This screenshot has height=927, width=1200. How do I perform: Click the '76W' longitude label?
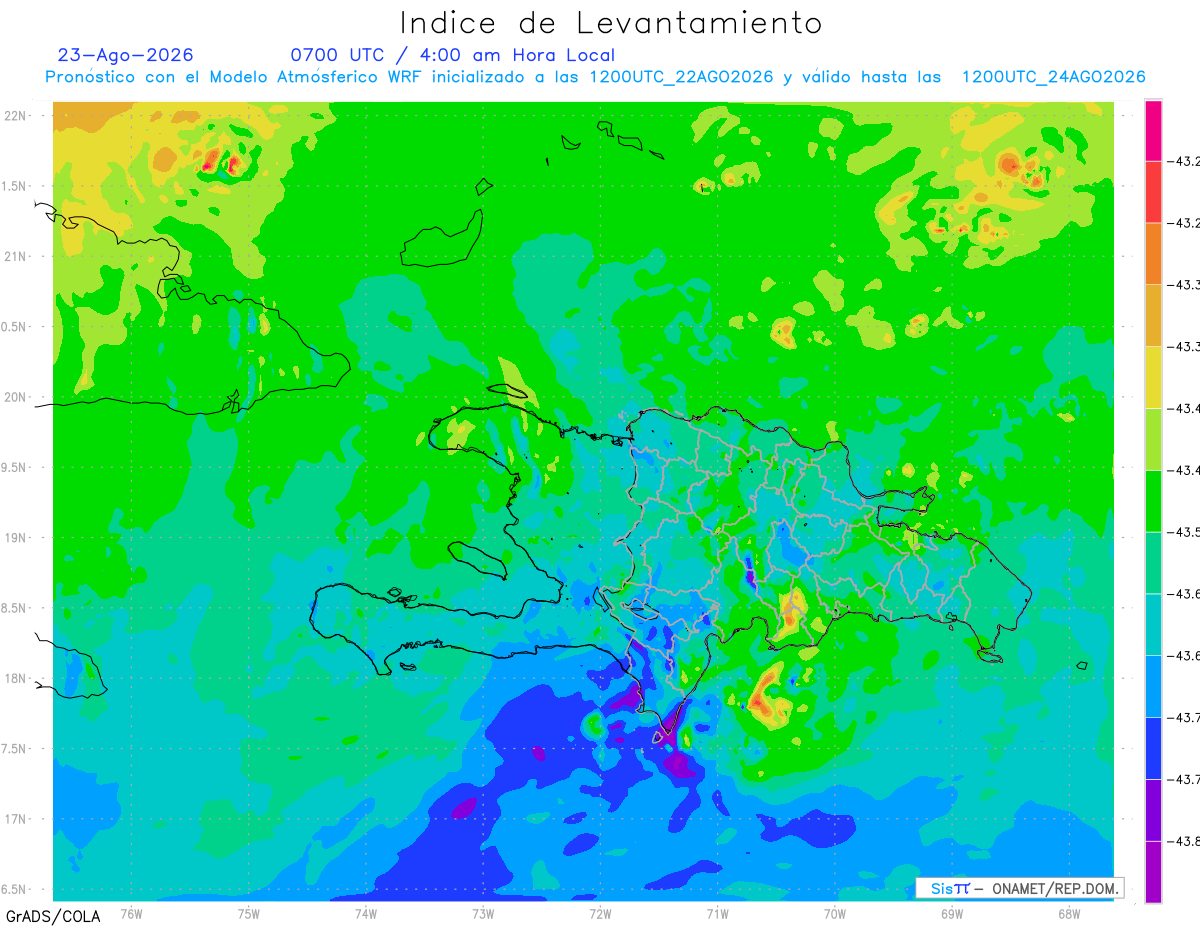point(131,913)
